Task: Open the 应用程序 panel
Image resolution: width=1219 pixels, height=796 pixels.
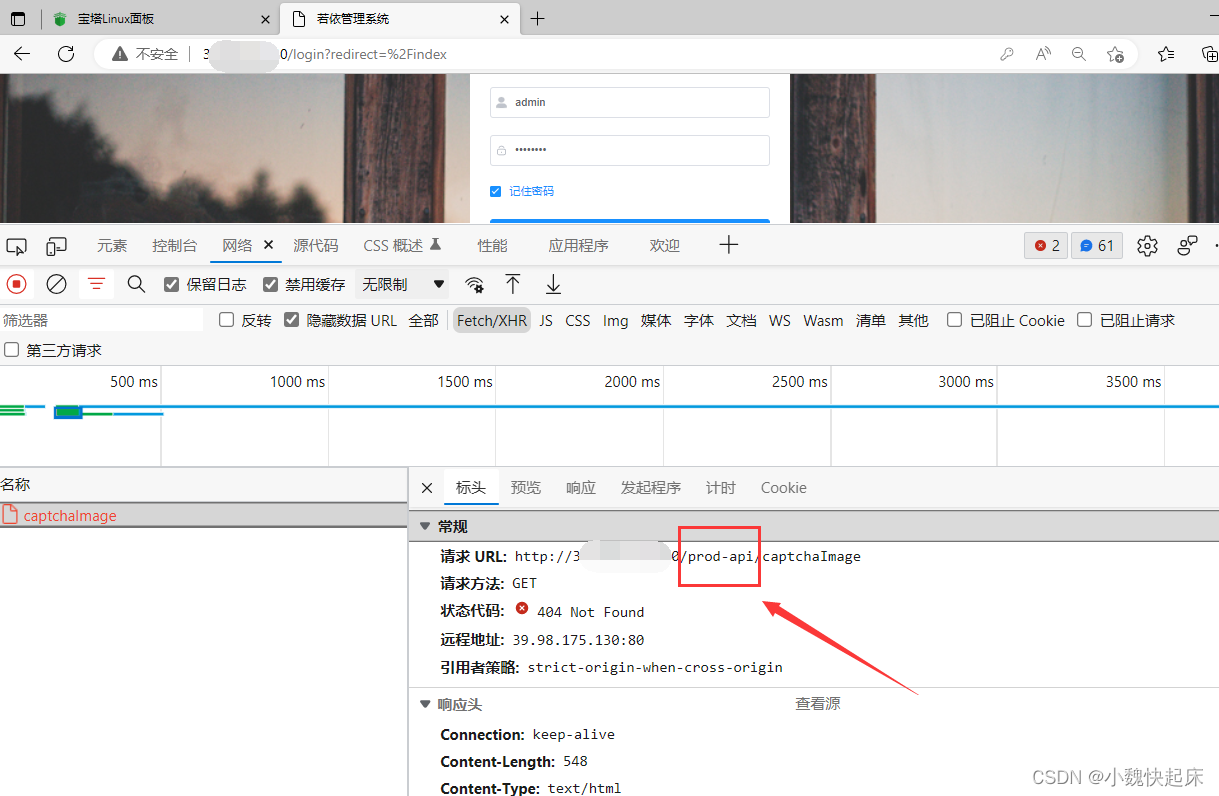Action: [x=578, y=246]
